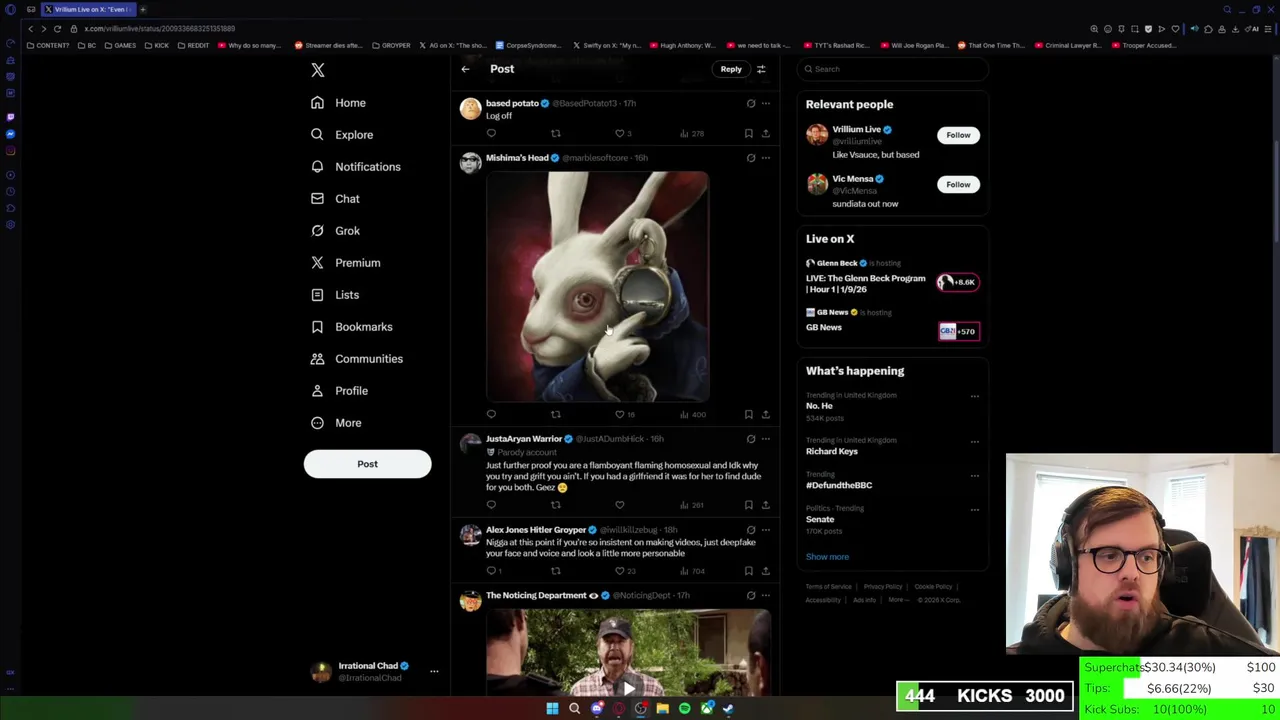Bookmark JustaAryan Warrior's post
Screen dimensions: 1280x720
[x=748, y=505]
